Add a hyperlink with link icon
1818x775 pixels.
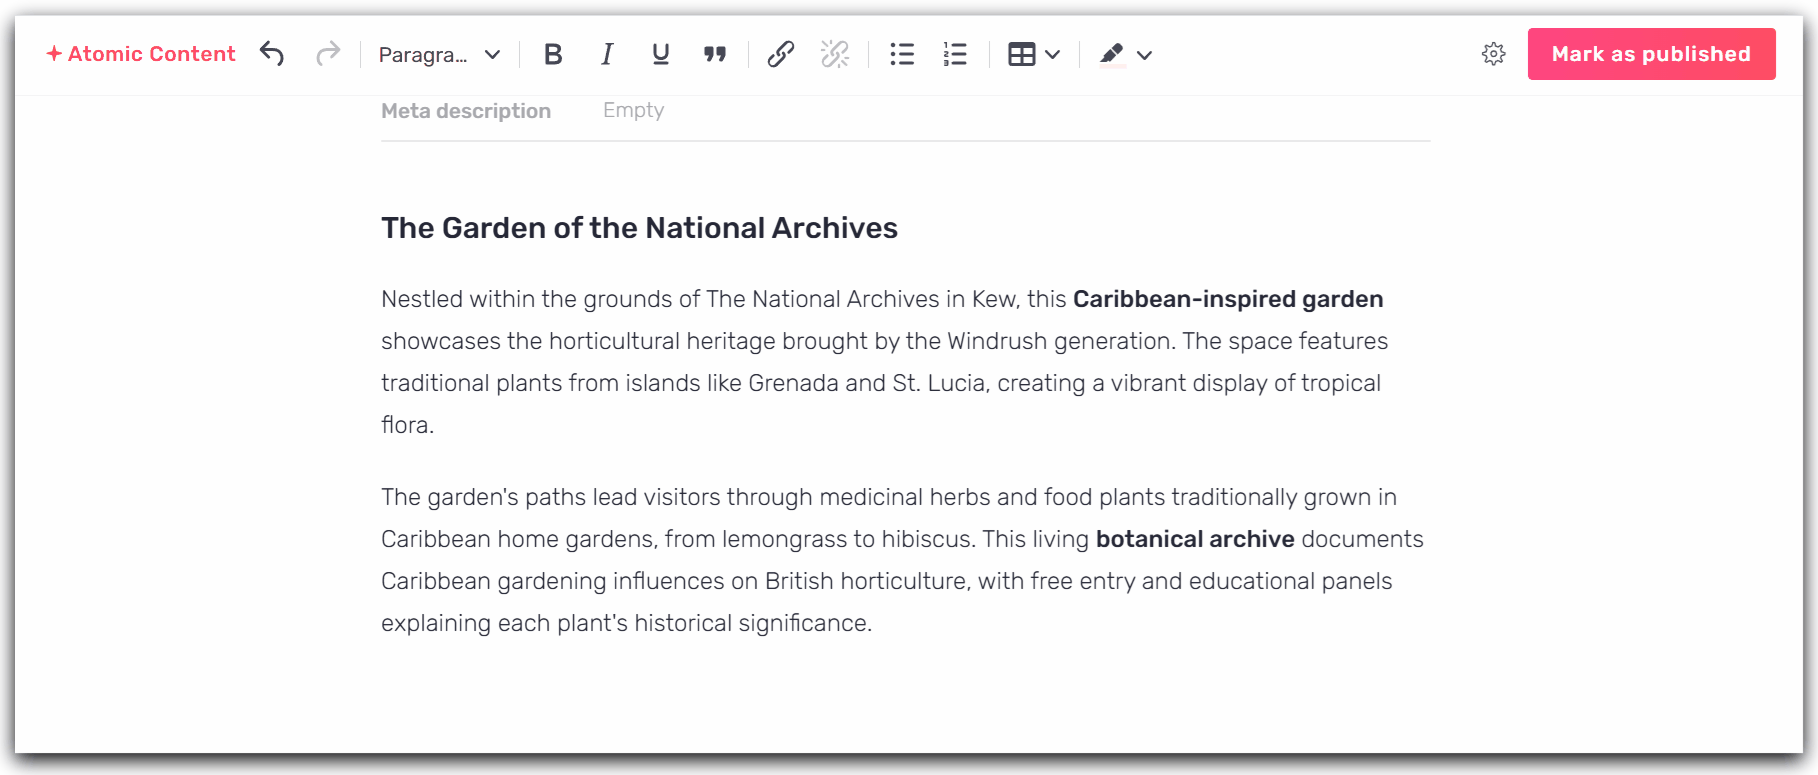780,54
